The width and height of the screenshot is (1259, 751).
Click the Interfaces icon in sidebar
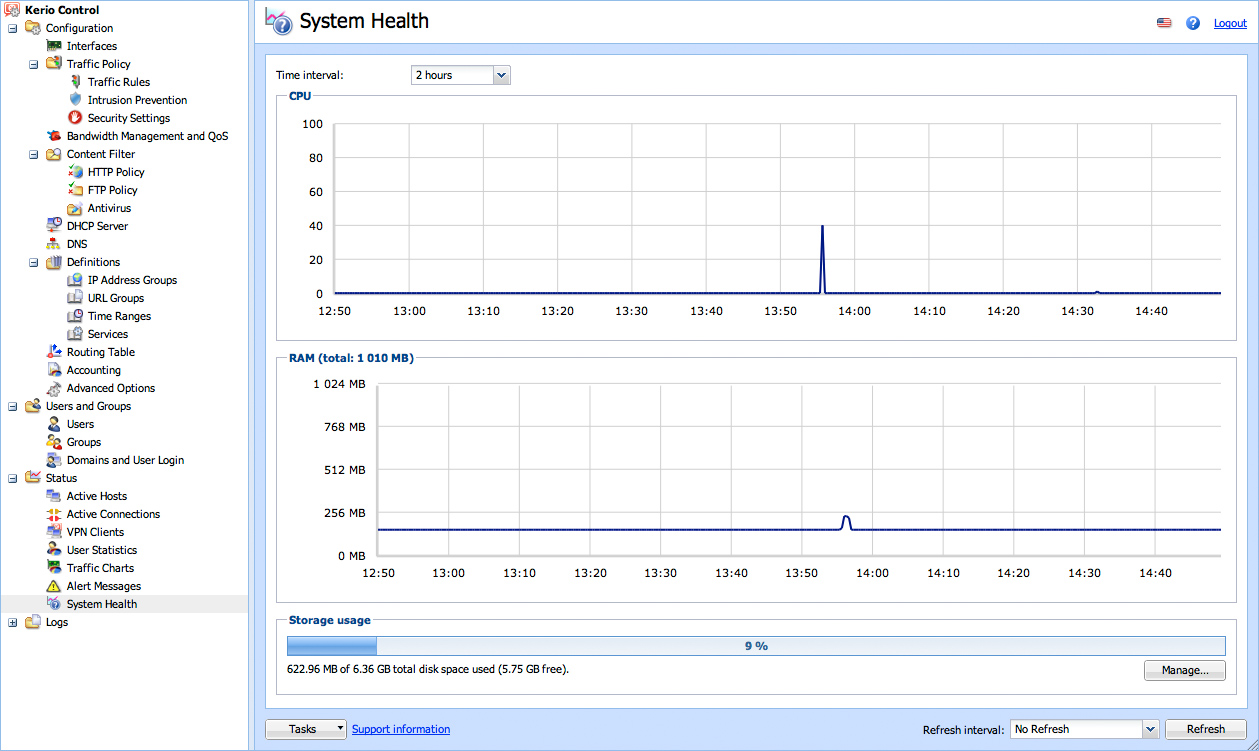(54, 46)
